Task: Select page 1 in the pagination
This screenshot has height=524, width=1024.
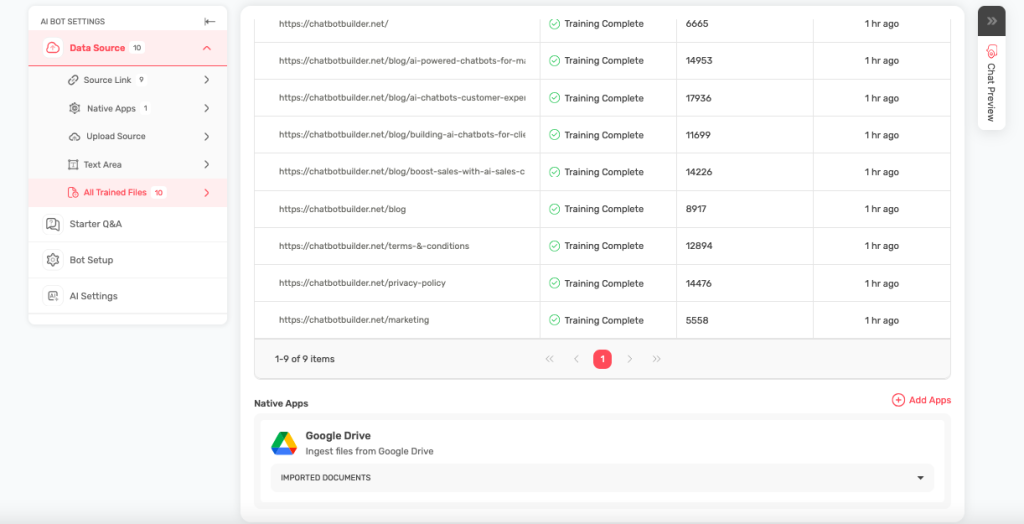Action: 602,359
